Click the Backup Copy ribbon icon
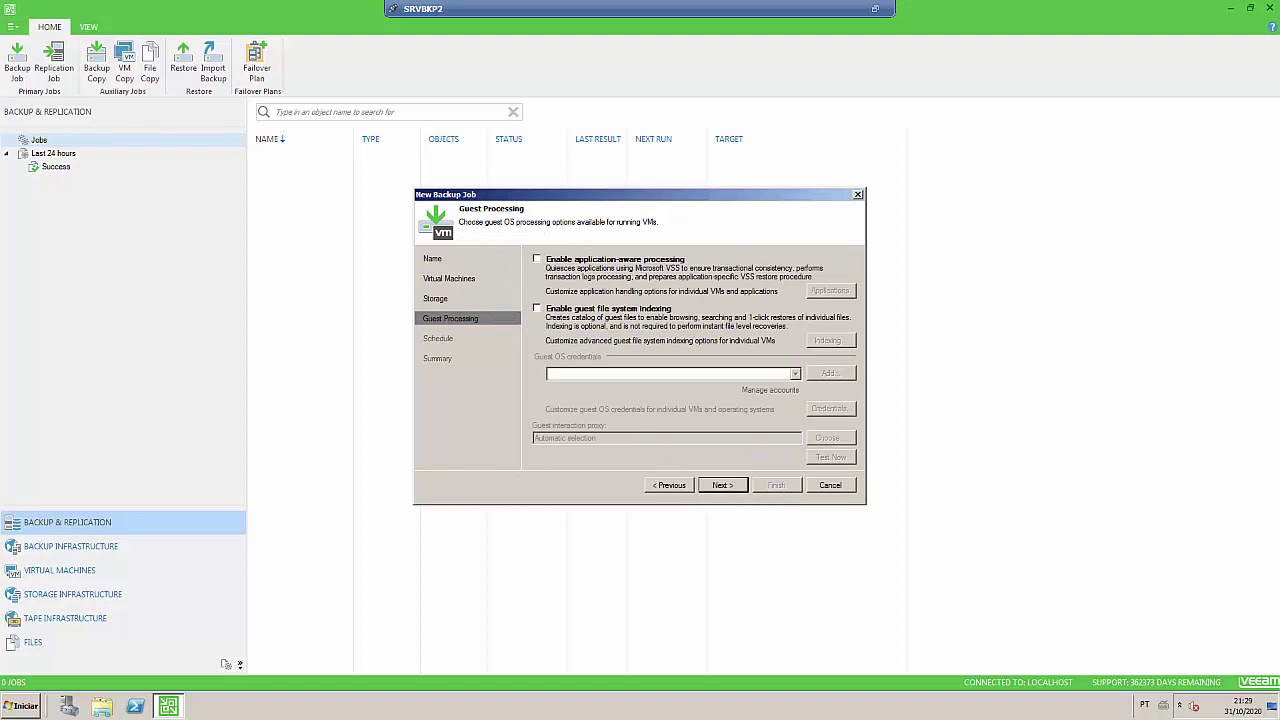1280x720 pixels. [96, 62]
